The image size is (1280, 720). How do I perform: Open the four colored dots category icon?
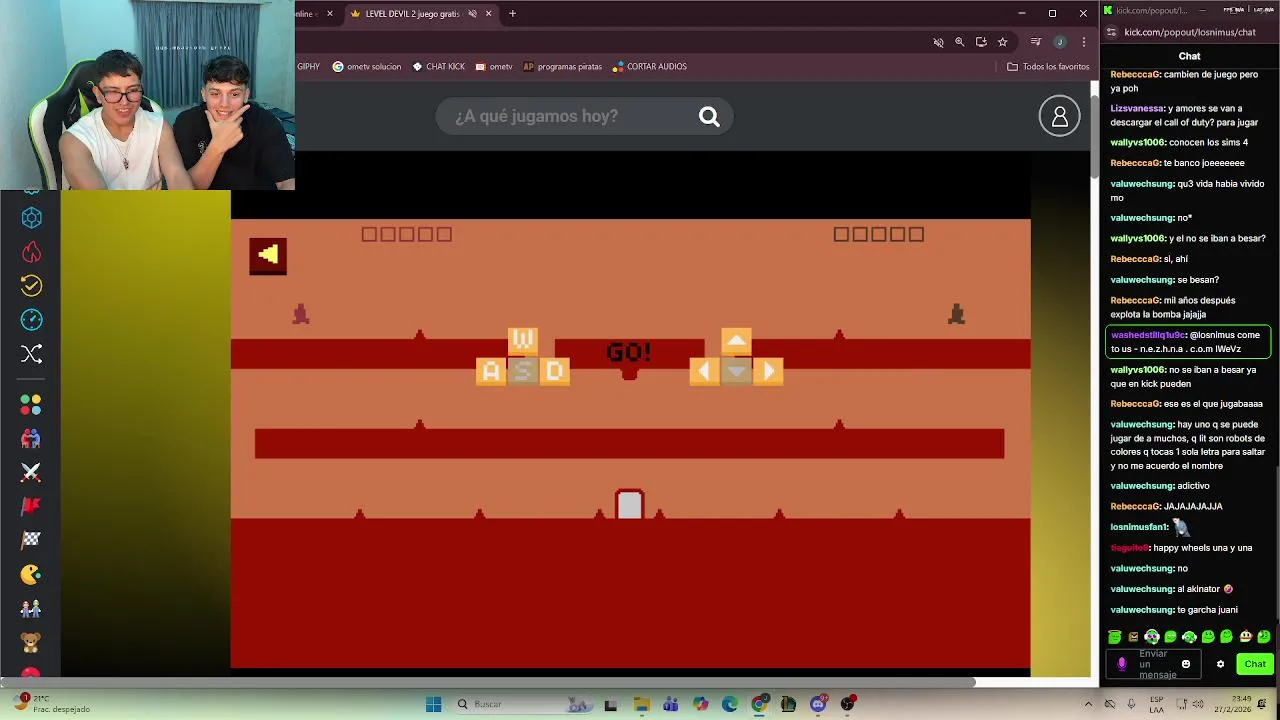pos(31,405)
